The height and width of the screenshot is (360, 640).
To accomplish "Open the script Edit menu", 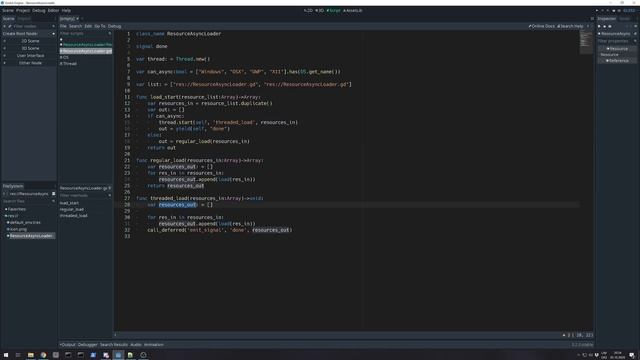I will tap(88, 26).
